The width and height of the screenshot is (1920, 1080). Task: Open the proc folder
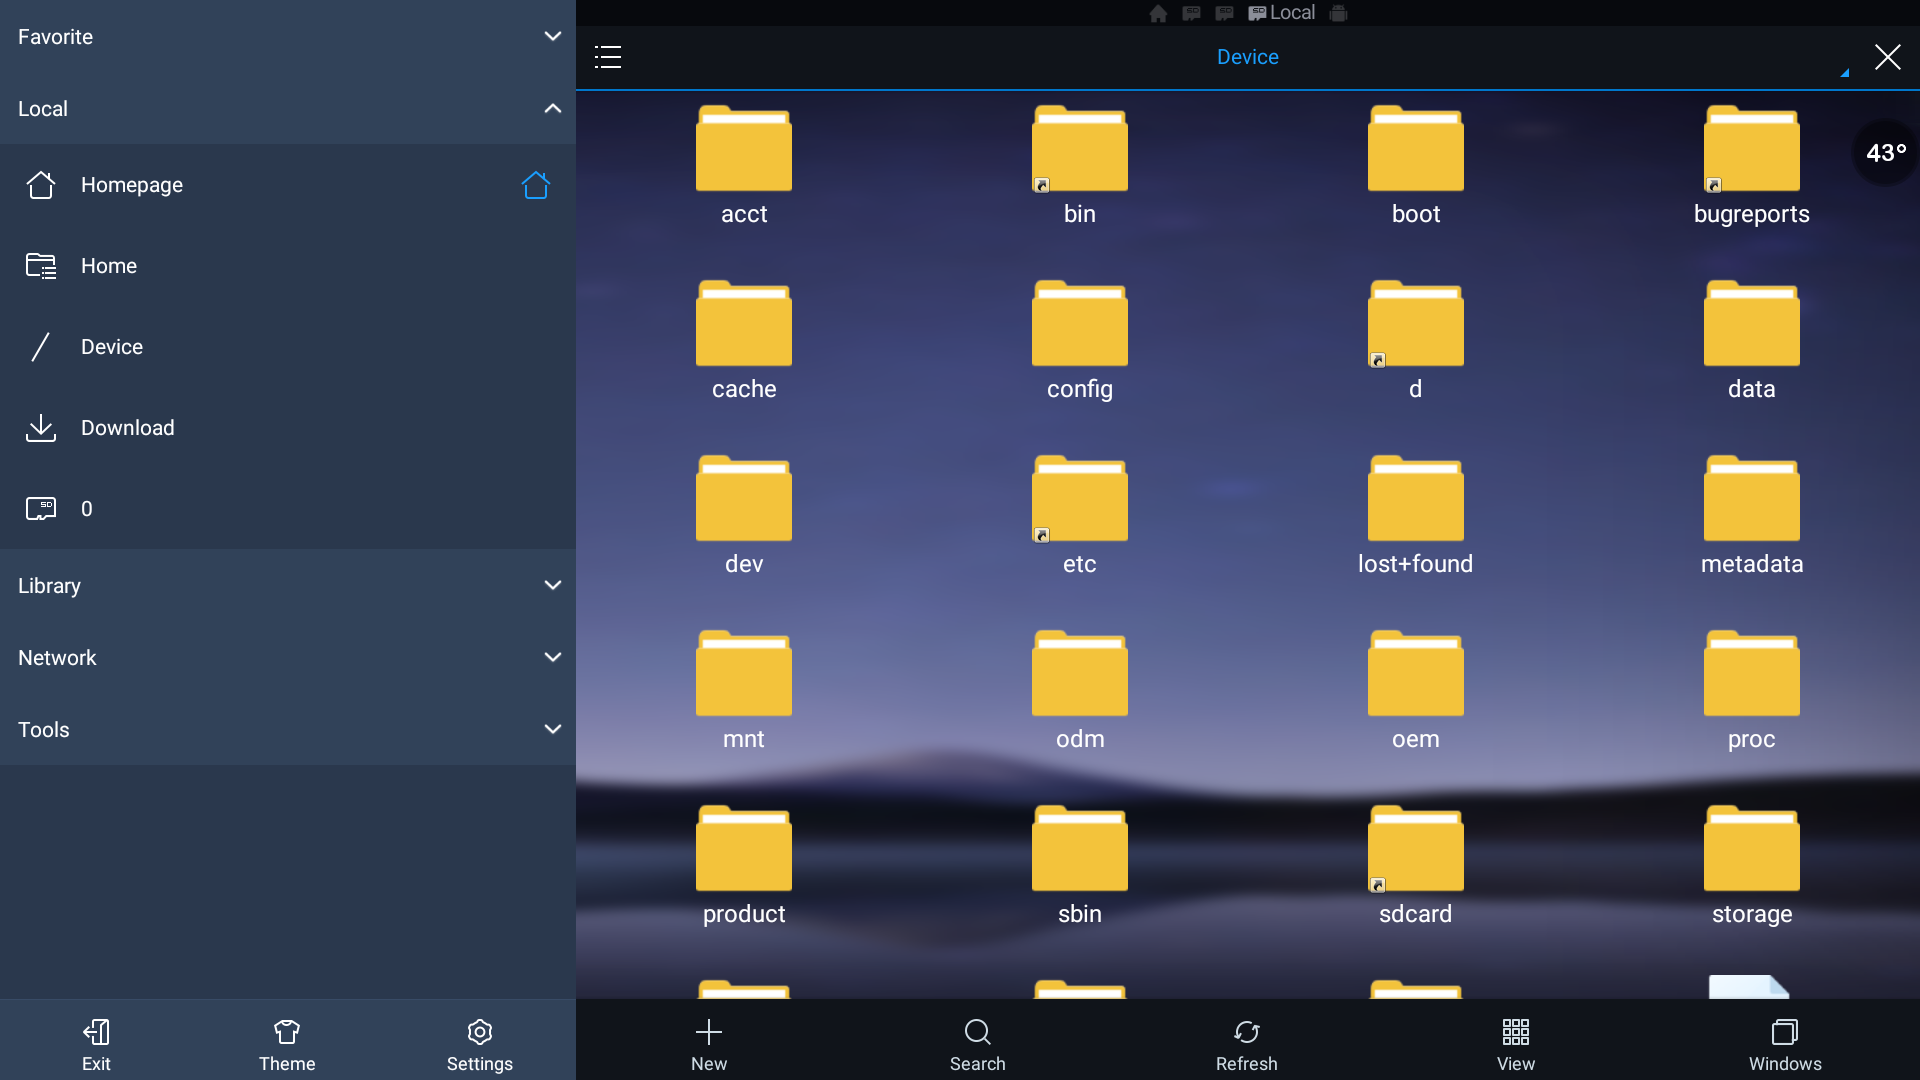coord(1752,692)
